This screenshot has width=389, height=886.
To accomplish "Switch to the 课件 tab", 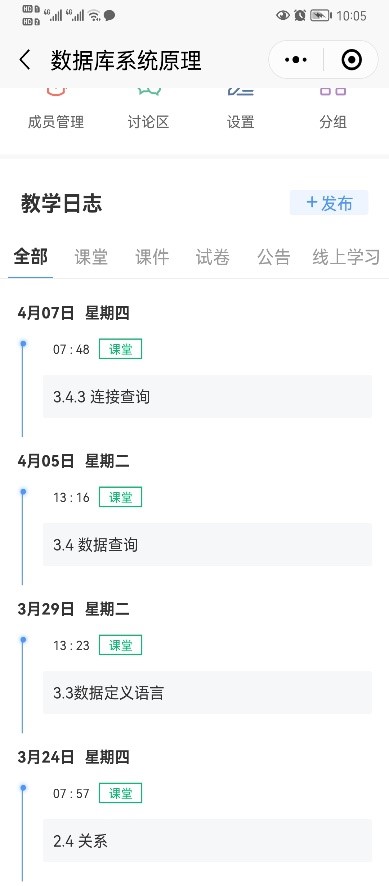I will 152,257.
